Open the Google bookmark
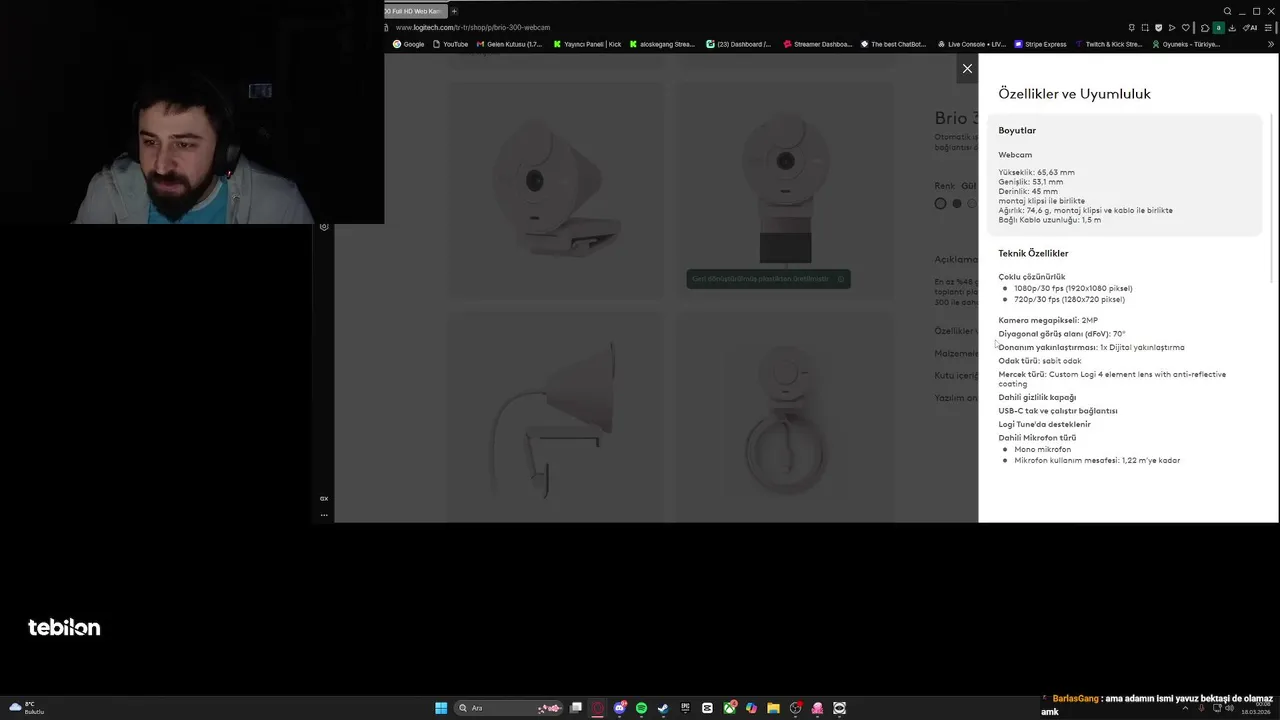Screen dimensions: 1280x720 click(409, 44)
